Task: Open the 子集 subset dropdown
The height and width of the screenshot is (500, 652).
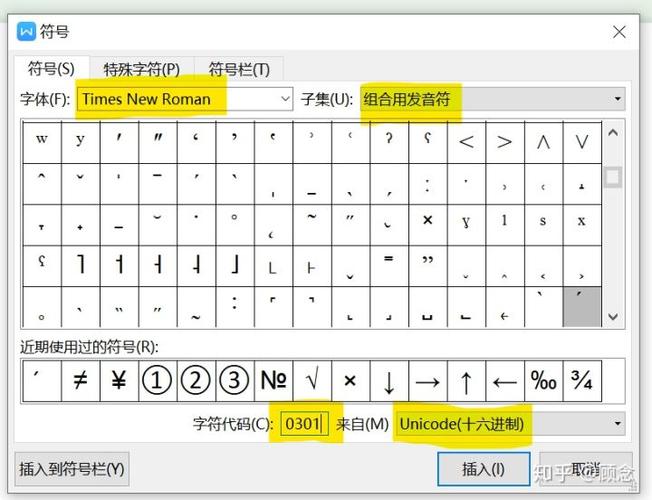Action: coord(493,99)
